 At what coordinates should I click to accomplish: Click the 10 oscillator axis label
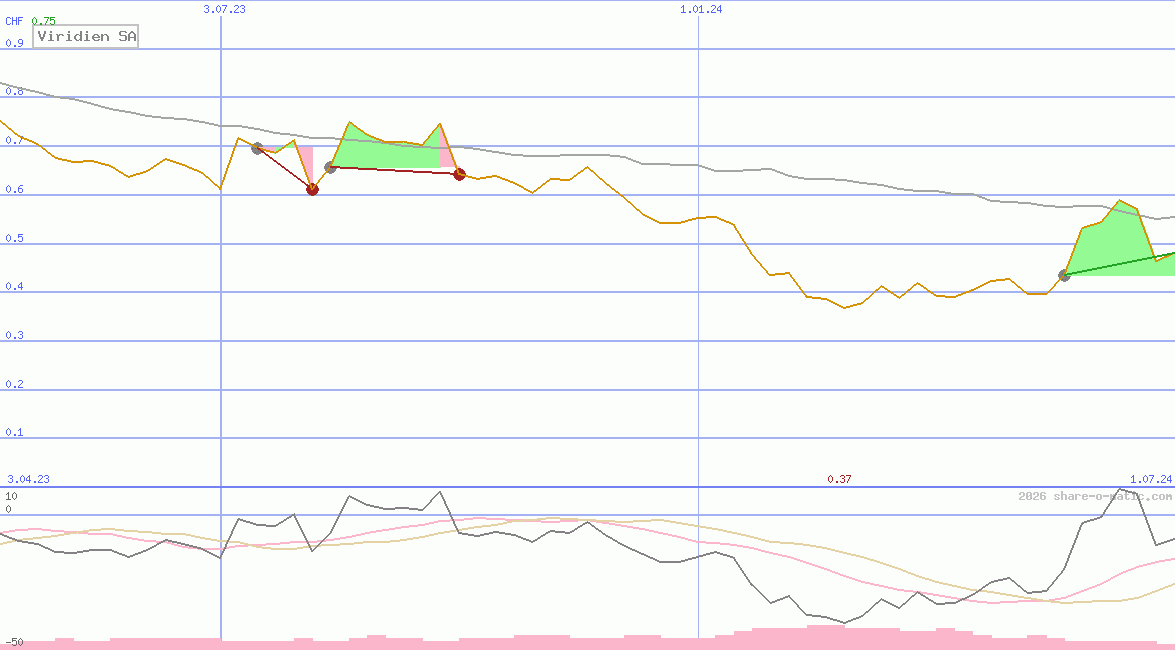click(x=11, y=496)
